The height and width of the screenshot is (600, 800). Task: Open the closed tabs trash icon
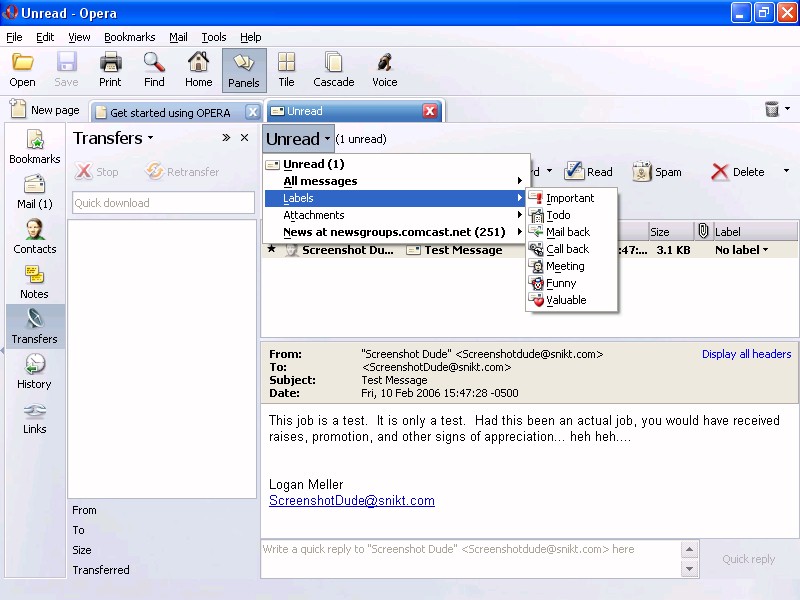pyautogui.click(x=772, y=109)
